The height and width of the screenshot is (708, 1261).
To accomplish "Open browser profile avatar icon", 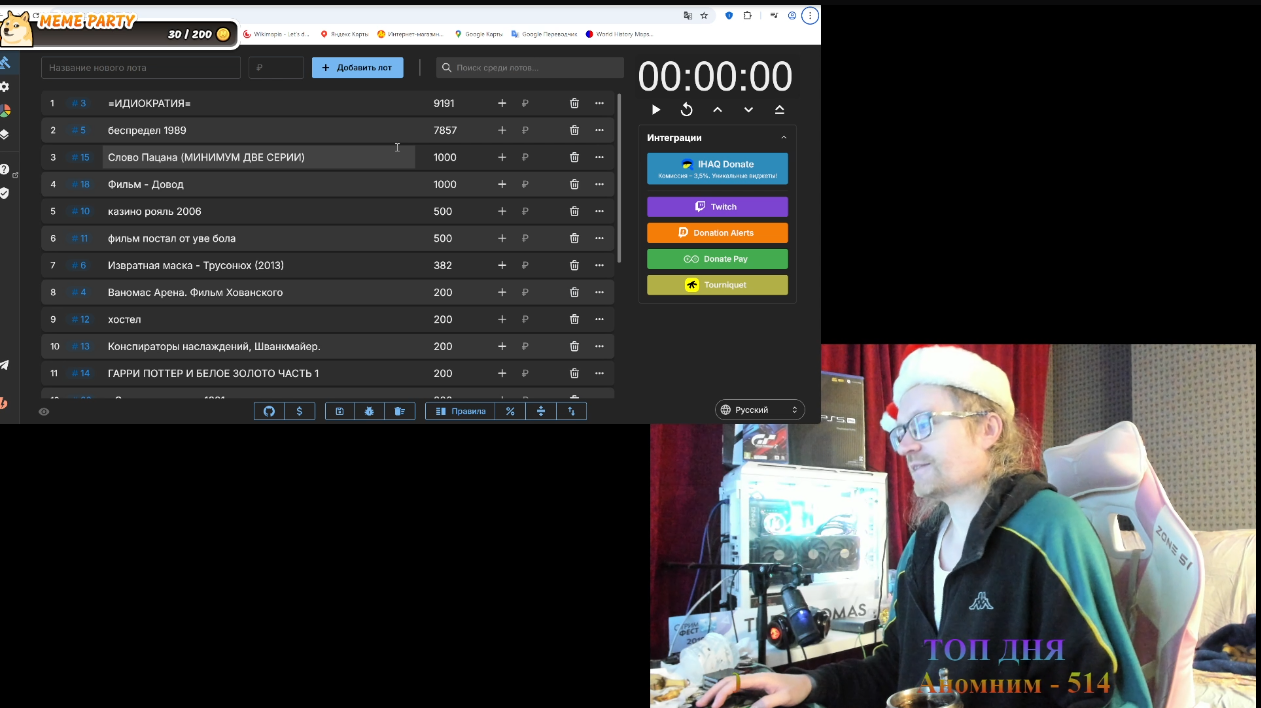I will [x=792, y=16].
